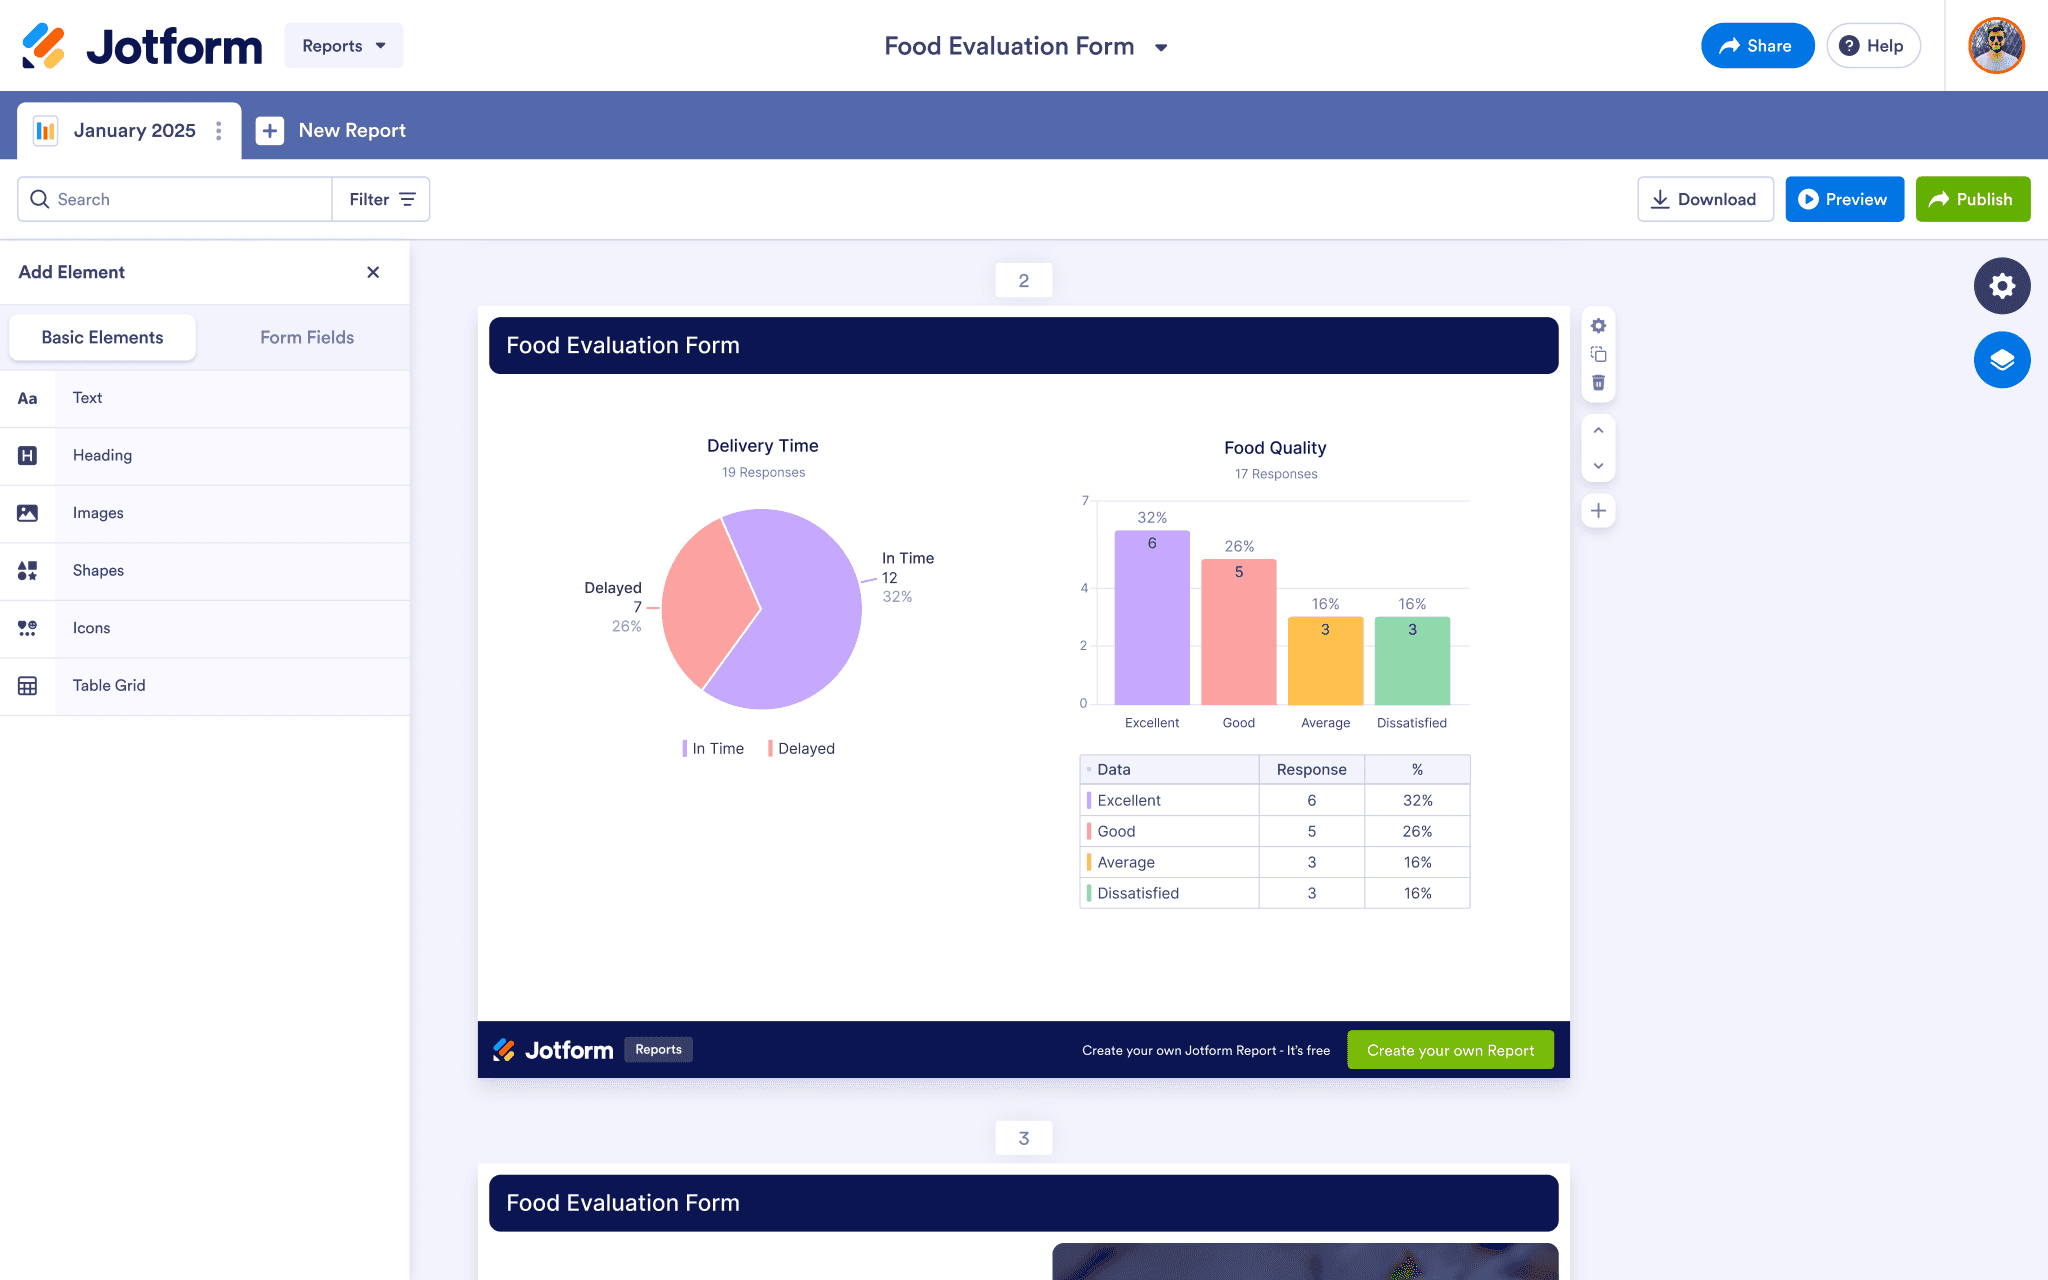Click the footer Jotform logo
Viewport: 2048px width, 1280px height.
click(553, 1050)
